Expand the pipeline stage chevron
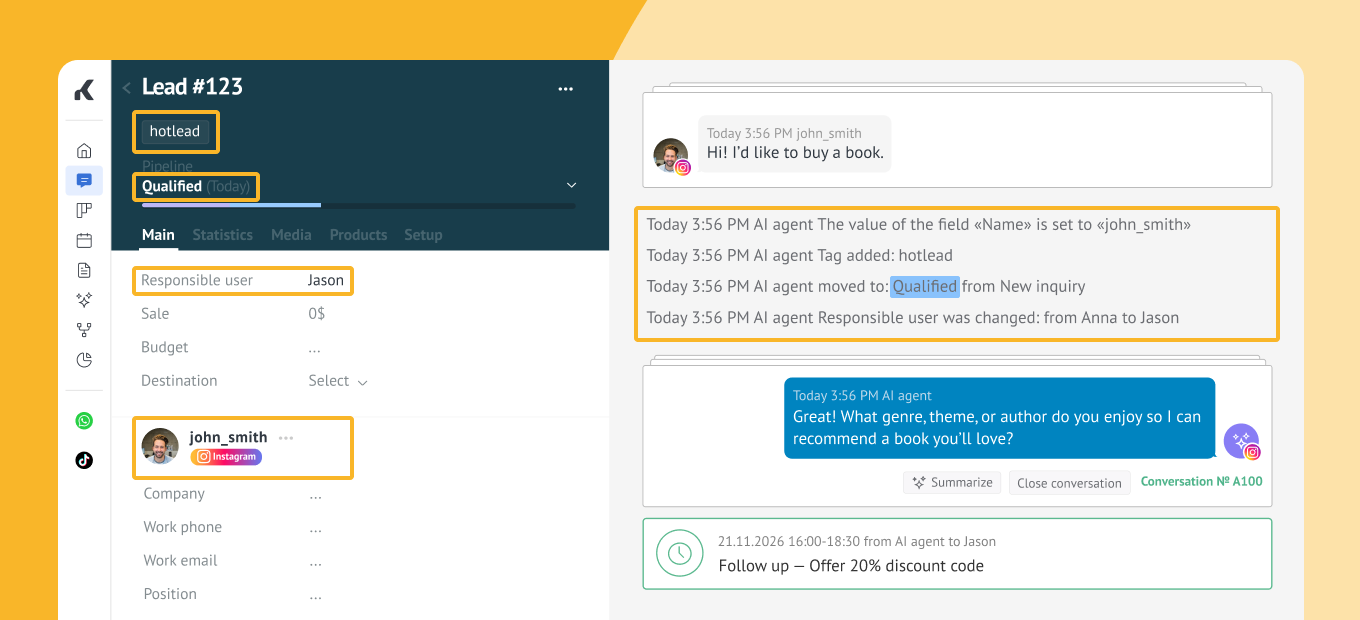The image size is (1360, 620). click(571, 185)
